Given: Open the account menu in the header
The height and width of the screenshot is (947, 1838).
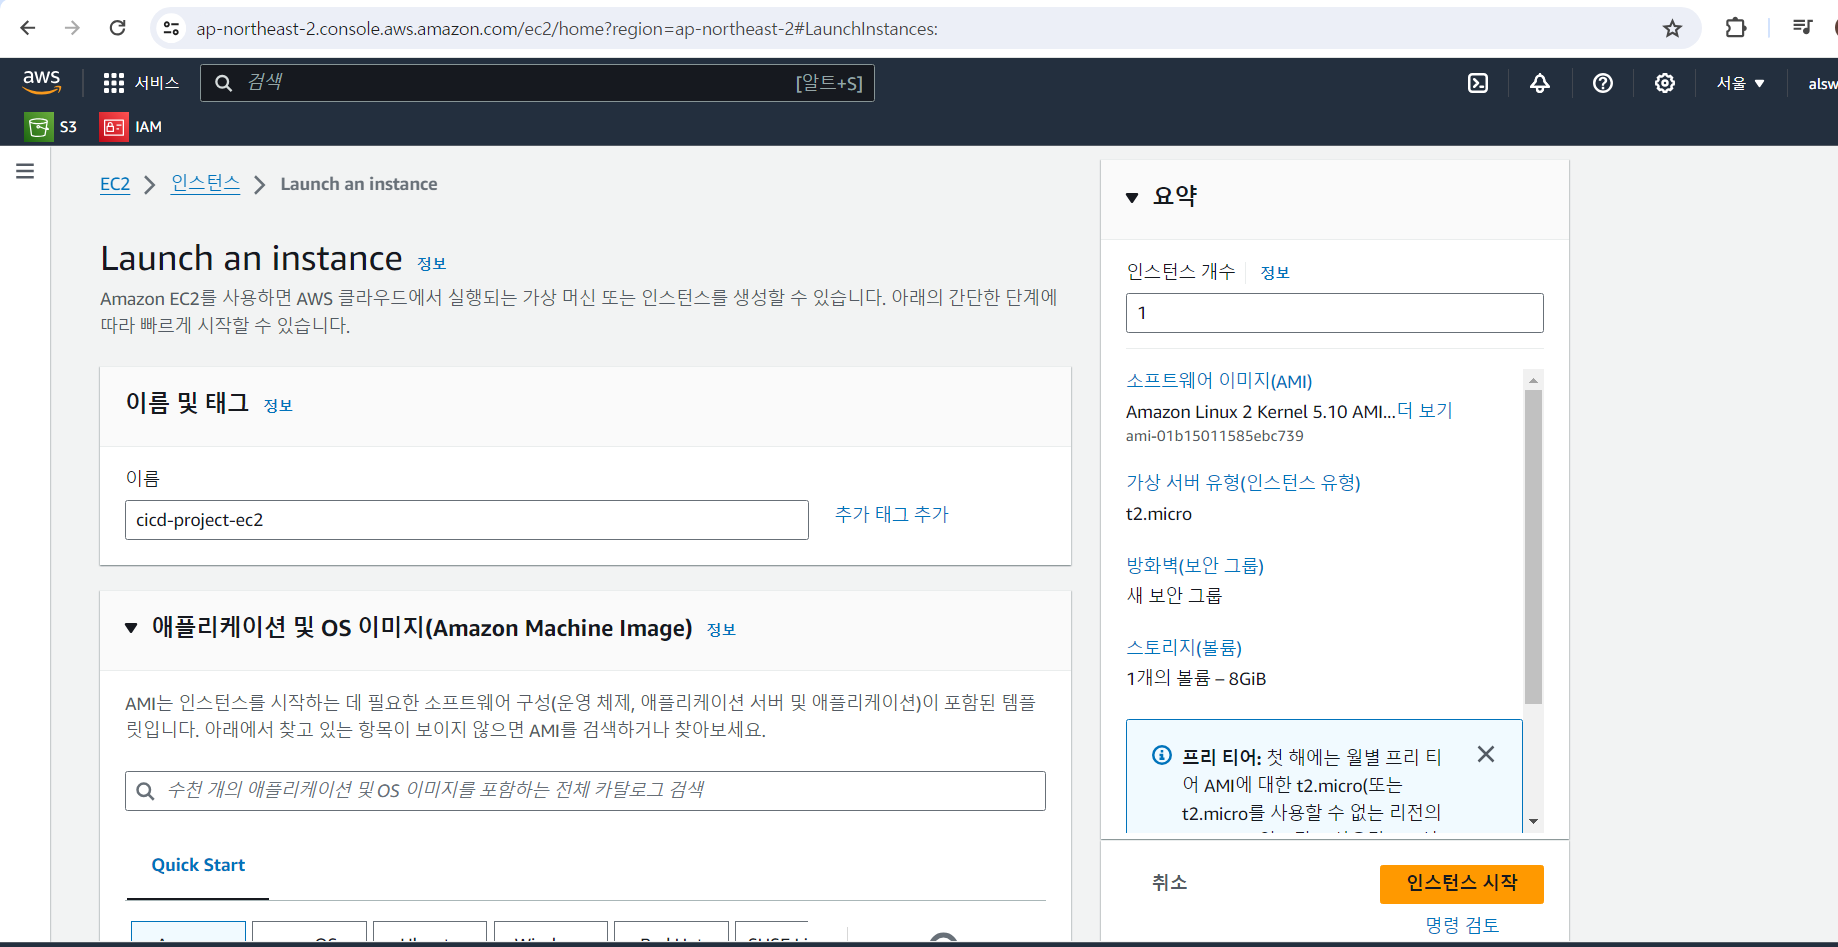Looking at the screenshot, I should tap(1822, 83).
